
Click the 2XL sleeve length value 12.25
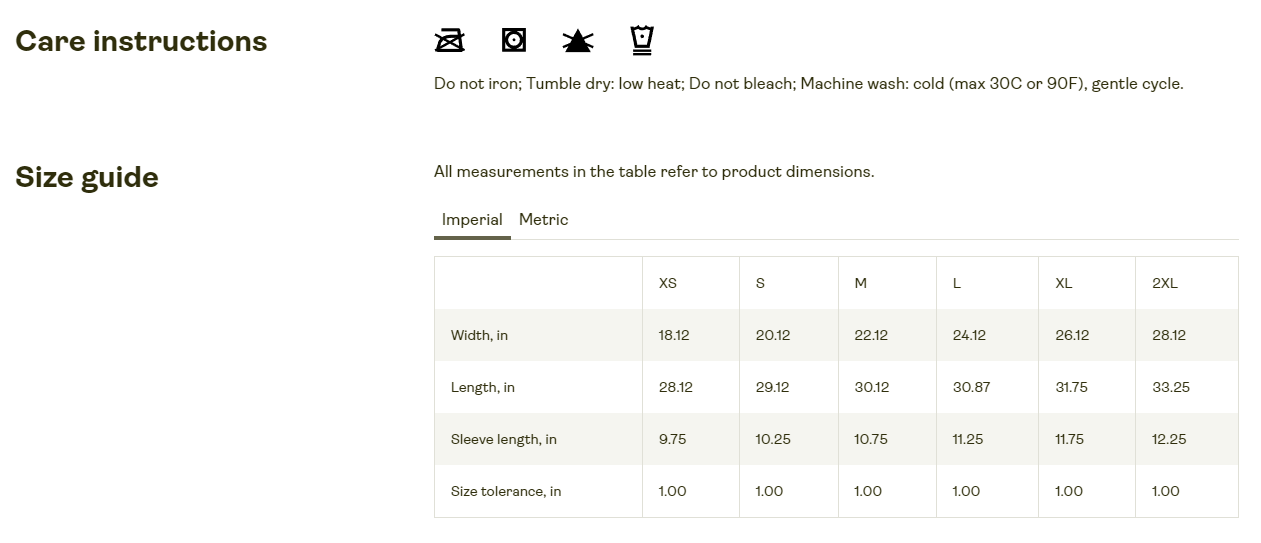[1169, 439]
